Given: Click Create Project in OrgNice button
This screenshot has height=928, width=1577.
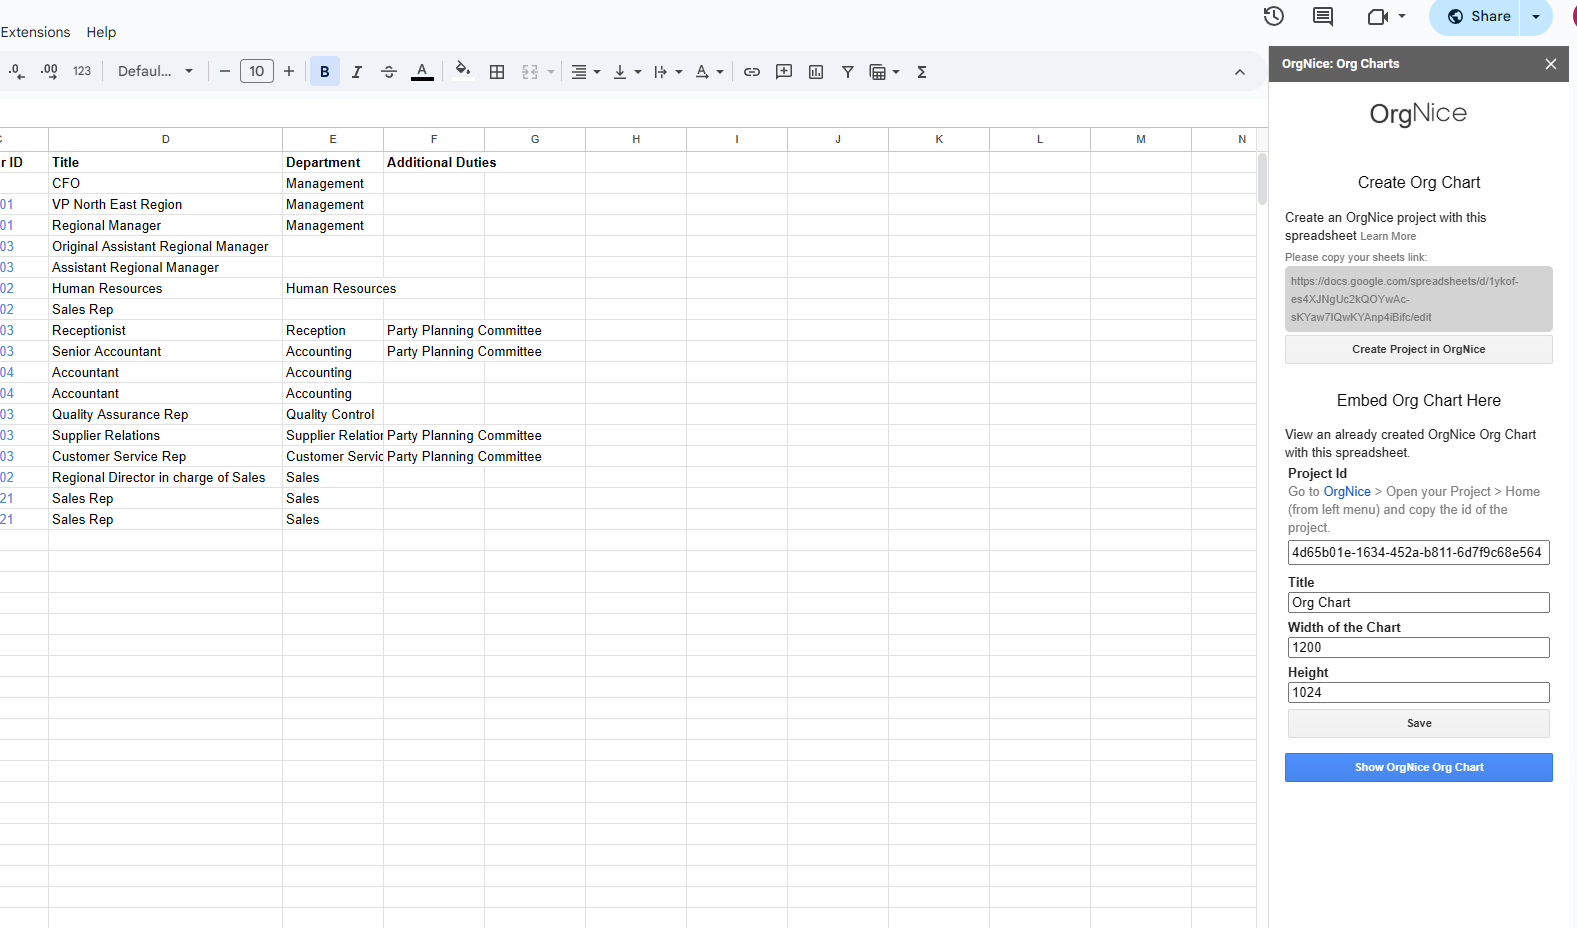Looking at the screenshot, I should (1419, 349).
